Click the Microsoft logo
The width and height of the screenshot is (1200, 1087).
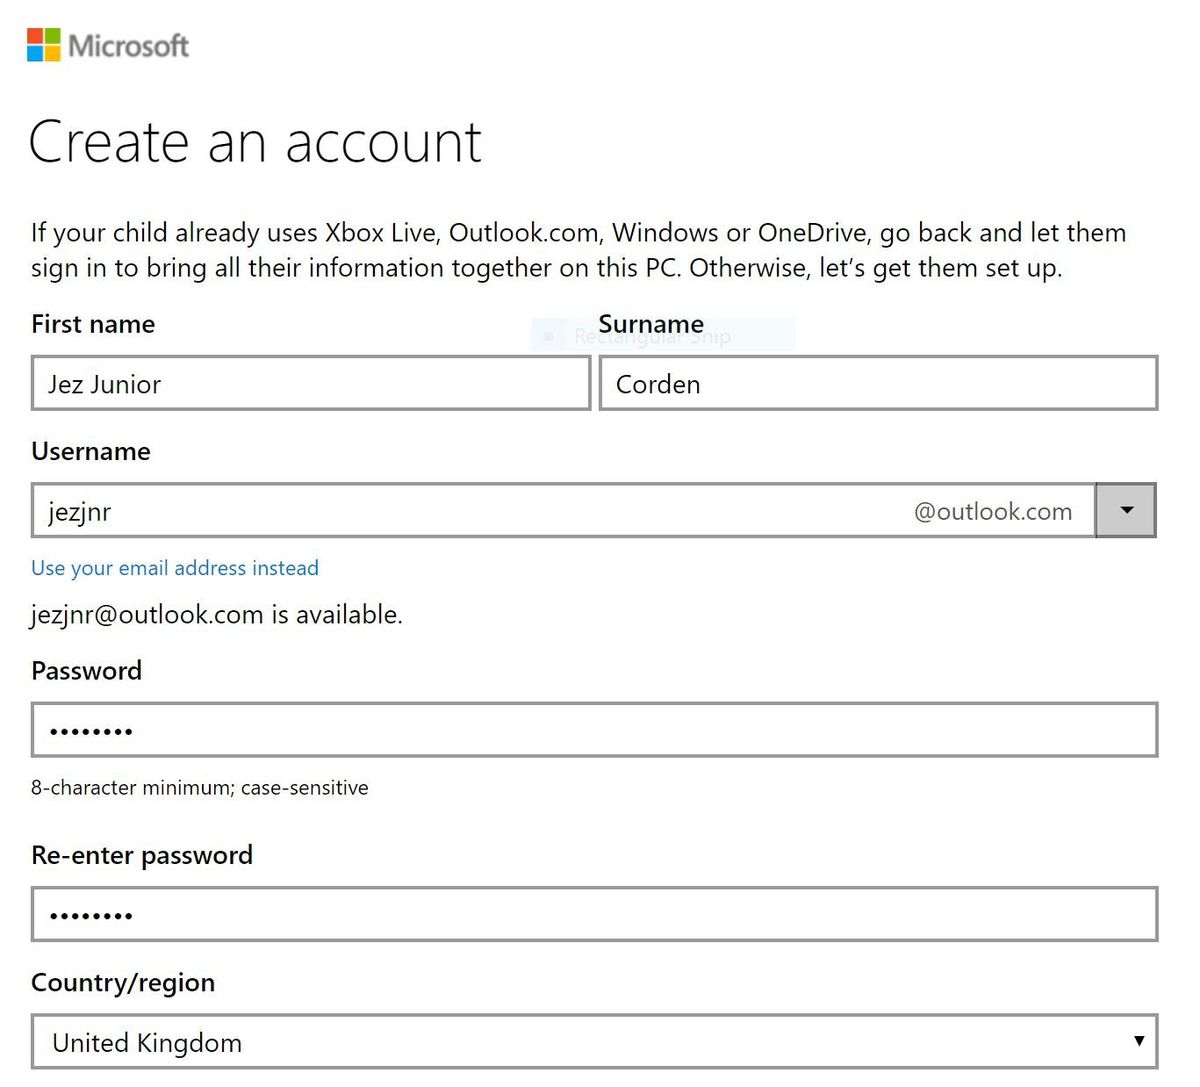(x=108, y=45)
